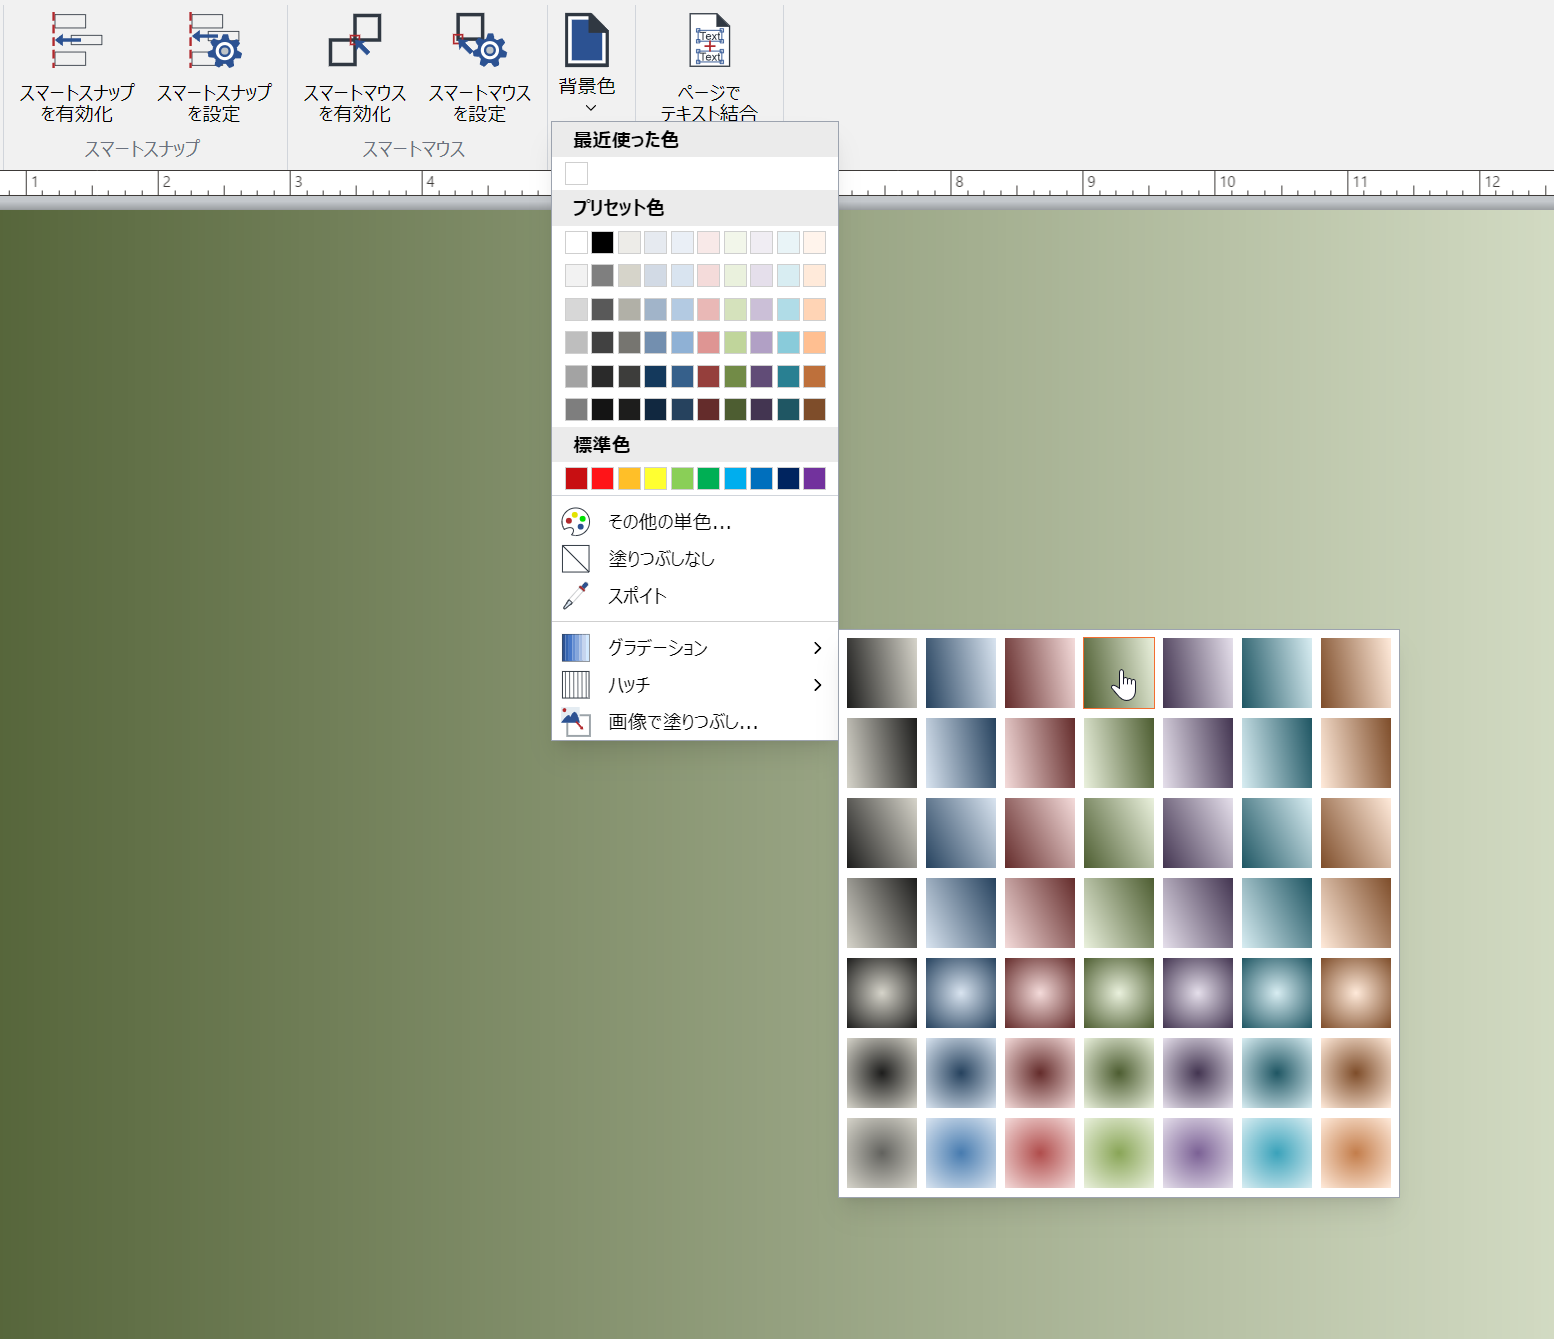Pick the light blue standard color
The image size is (1554, 1339).
coord(735,478)
